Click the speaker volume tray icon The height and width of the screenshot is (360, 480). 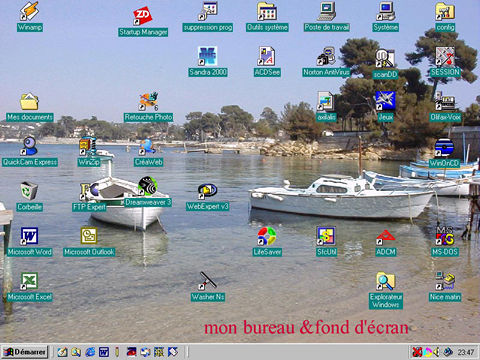coord(436,352)
